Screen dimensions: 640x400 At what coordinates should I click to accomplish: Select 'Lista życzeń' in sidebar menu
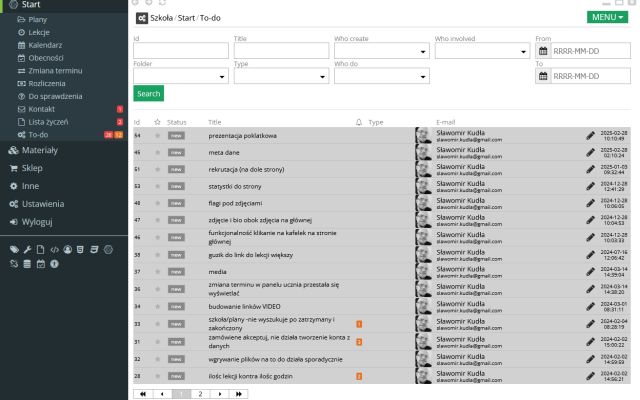click(x=49, y=121)
